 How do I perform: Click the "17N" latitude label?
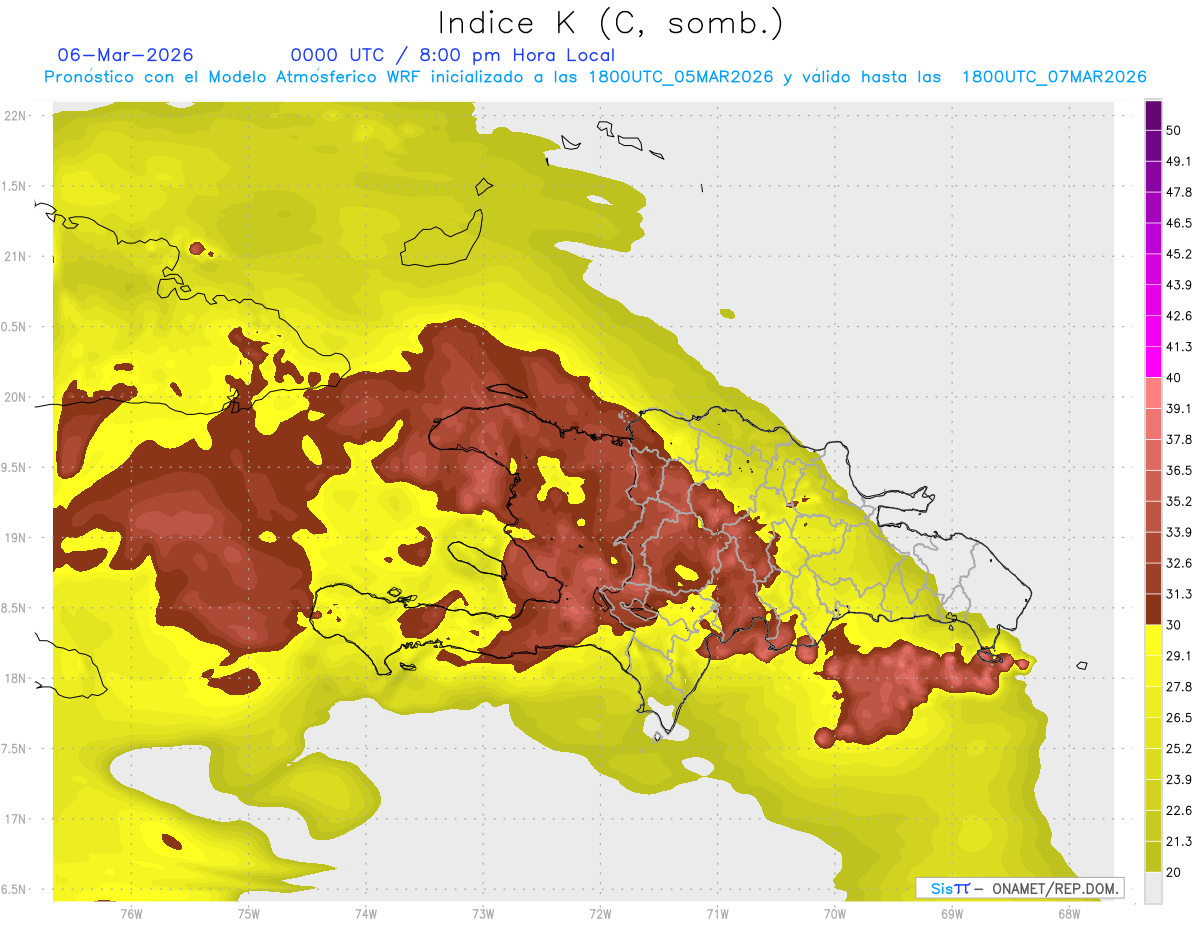(15, 819)
